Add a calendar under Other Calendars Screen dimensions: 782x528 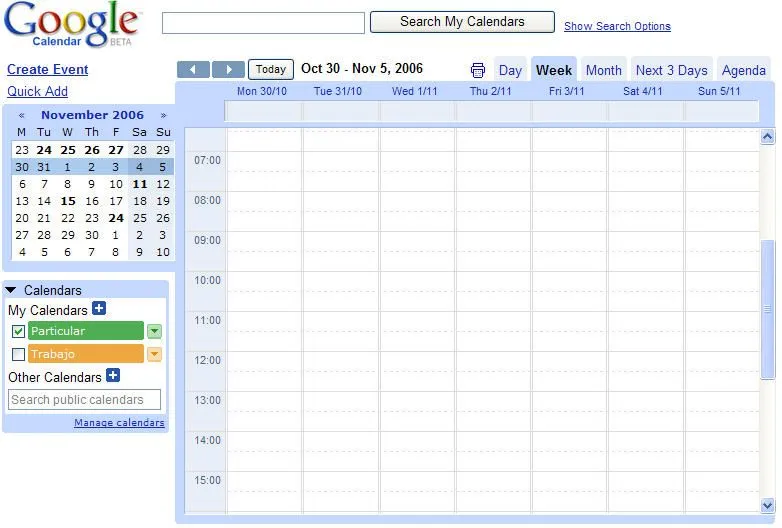point(113,375)
